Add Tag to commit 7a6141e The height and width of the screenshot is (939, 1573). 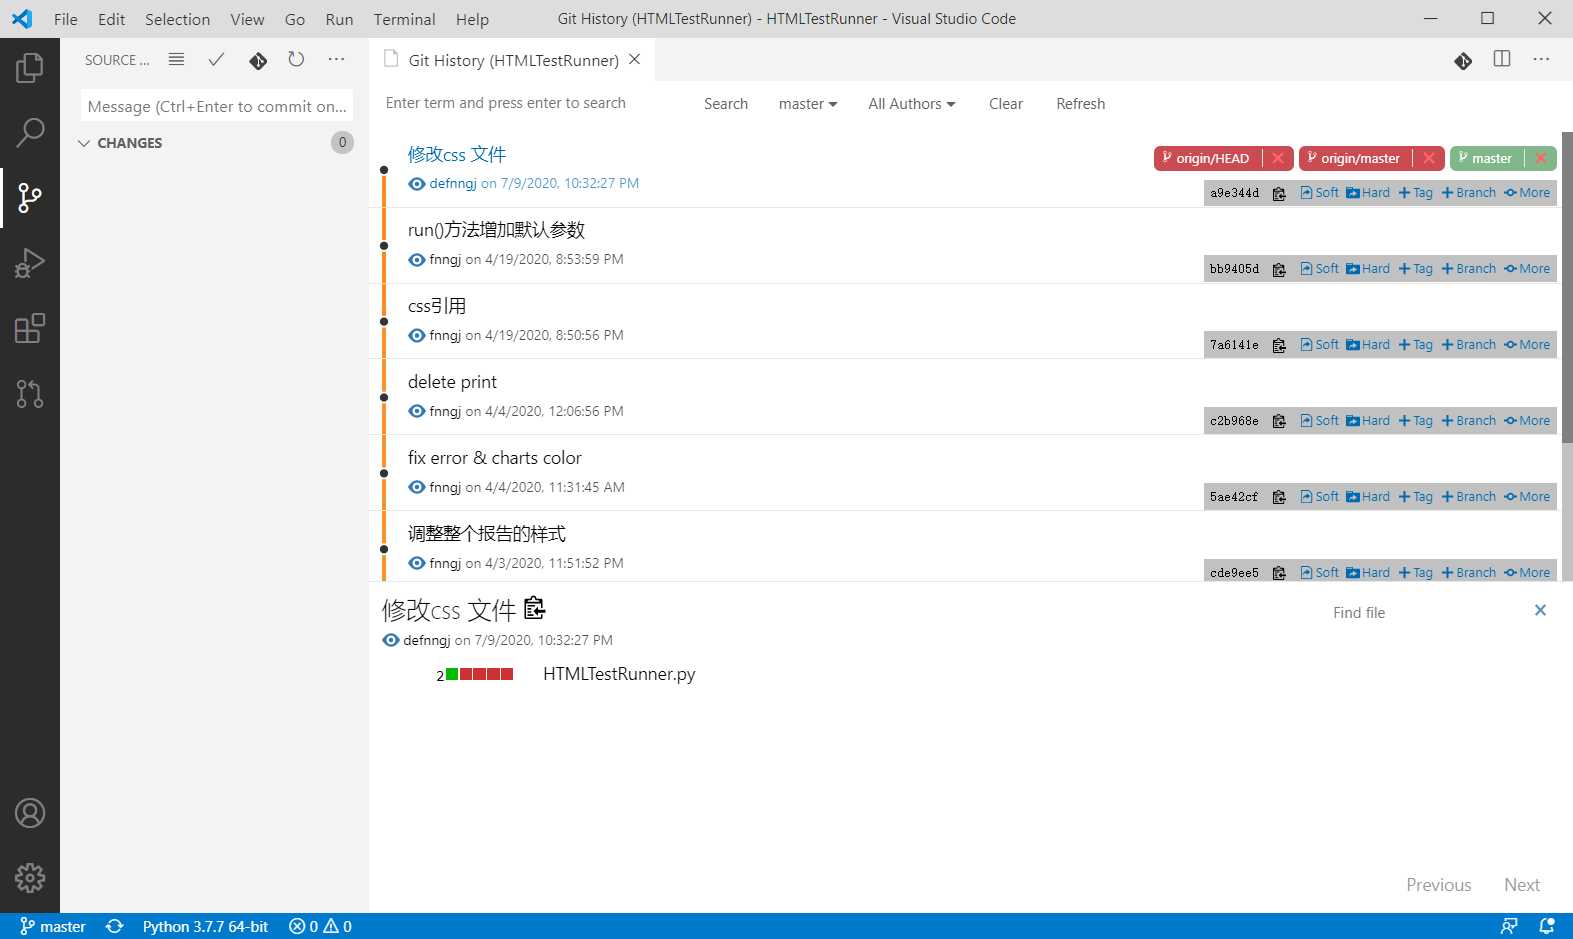pos(1415,345)
